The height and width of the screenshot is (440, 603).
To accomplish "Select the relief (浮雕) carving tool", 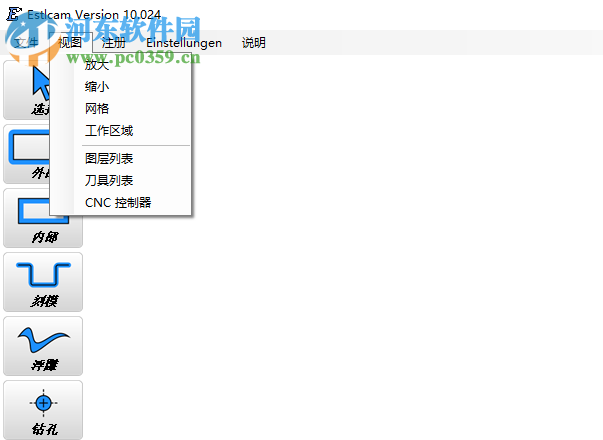I will pyautogui.click(x=43, y=346).
